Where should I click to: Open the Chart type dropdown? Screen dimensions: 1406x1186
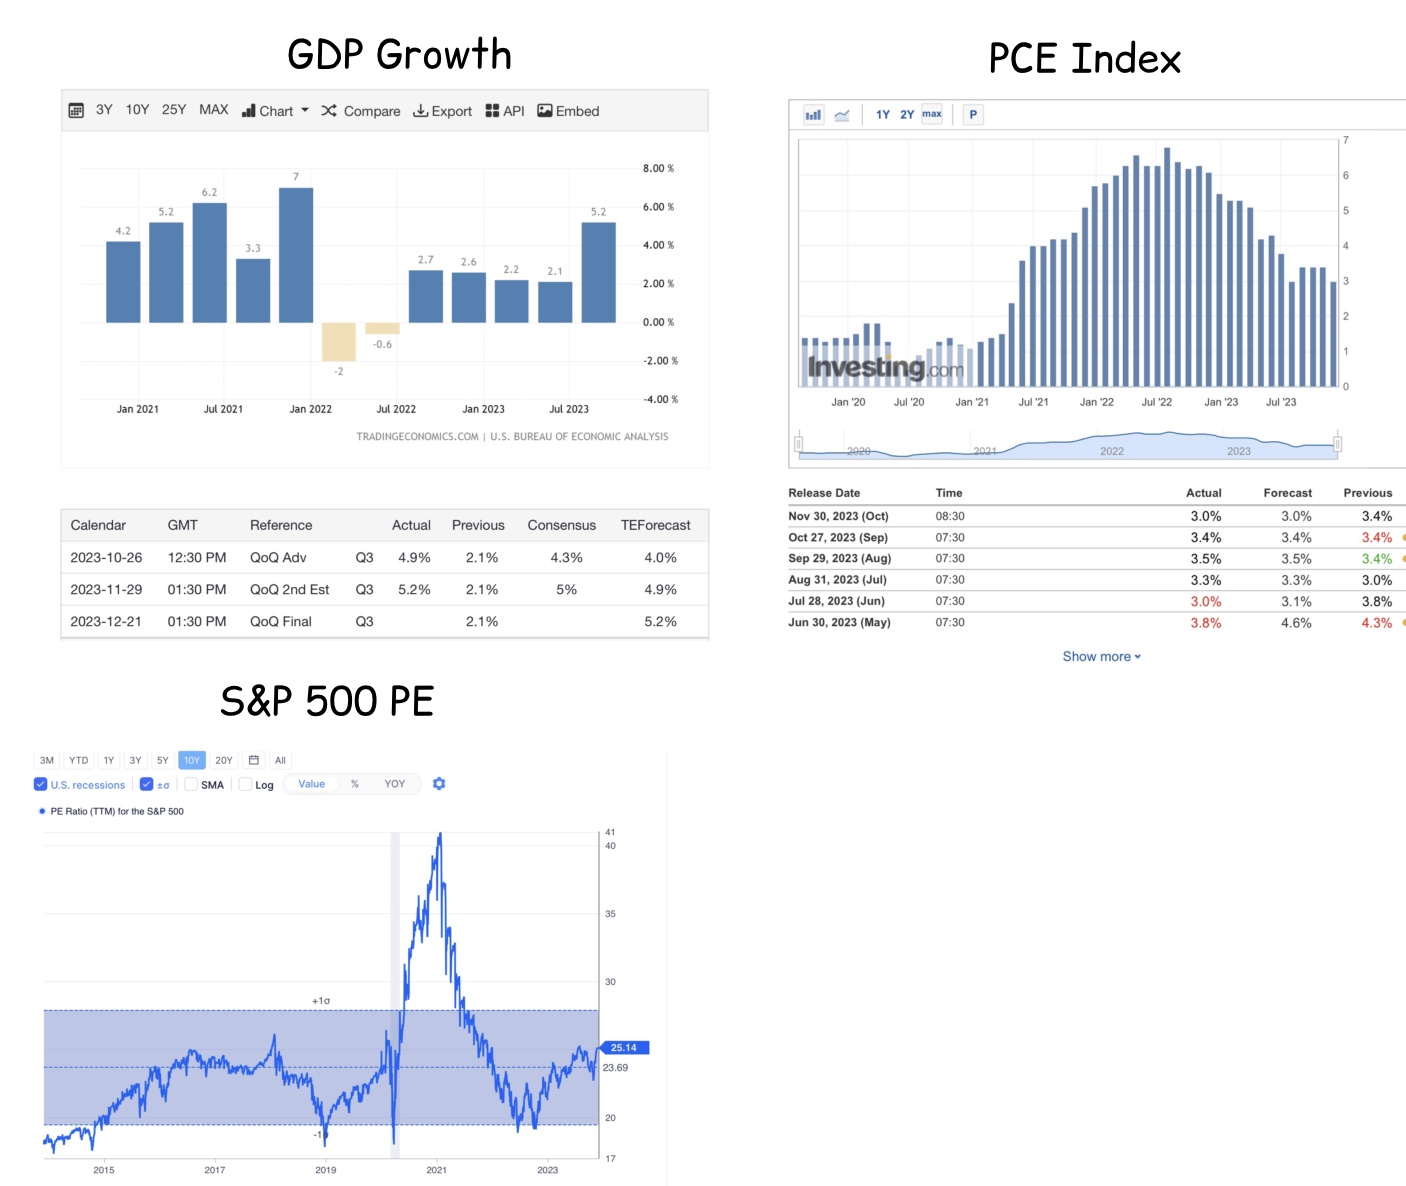(275, 110)
